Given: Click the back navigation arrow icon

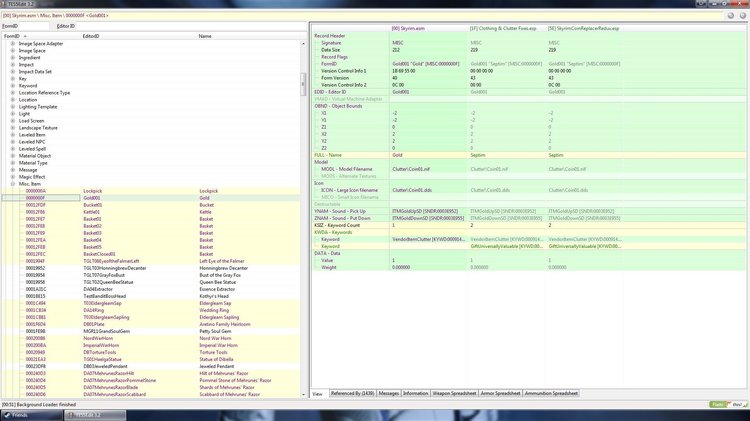Looking at the screenshot, I should [731, 15].
